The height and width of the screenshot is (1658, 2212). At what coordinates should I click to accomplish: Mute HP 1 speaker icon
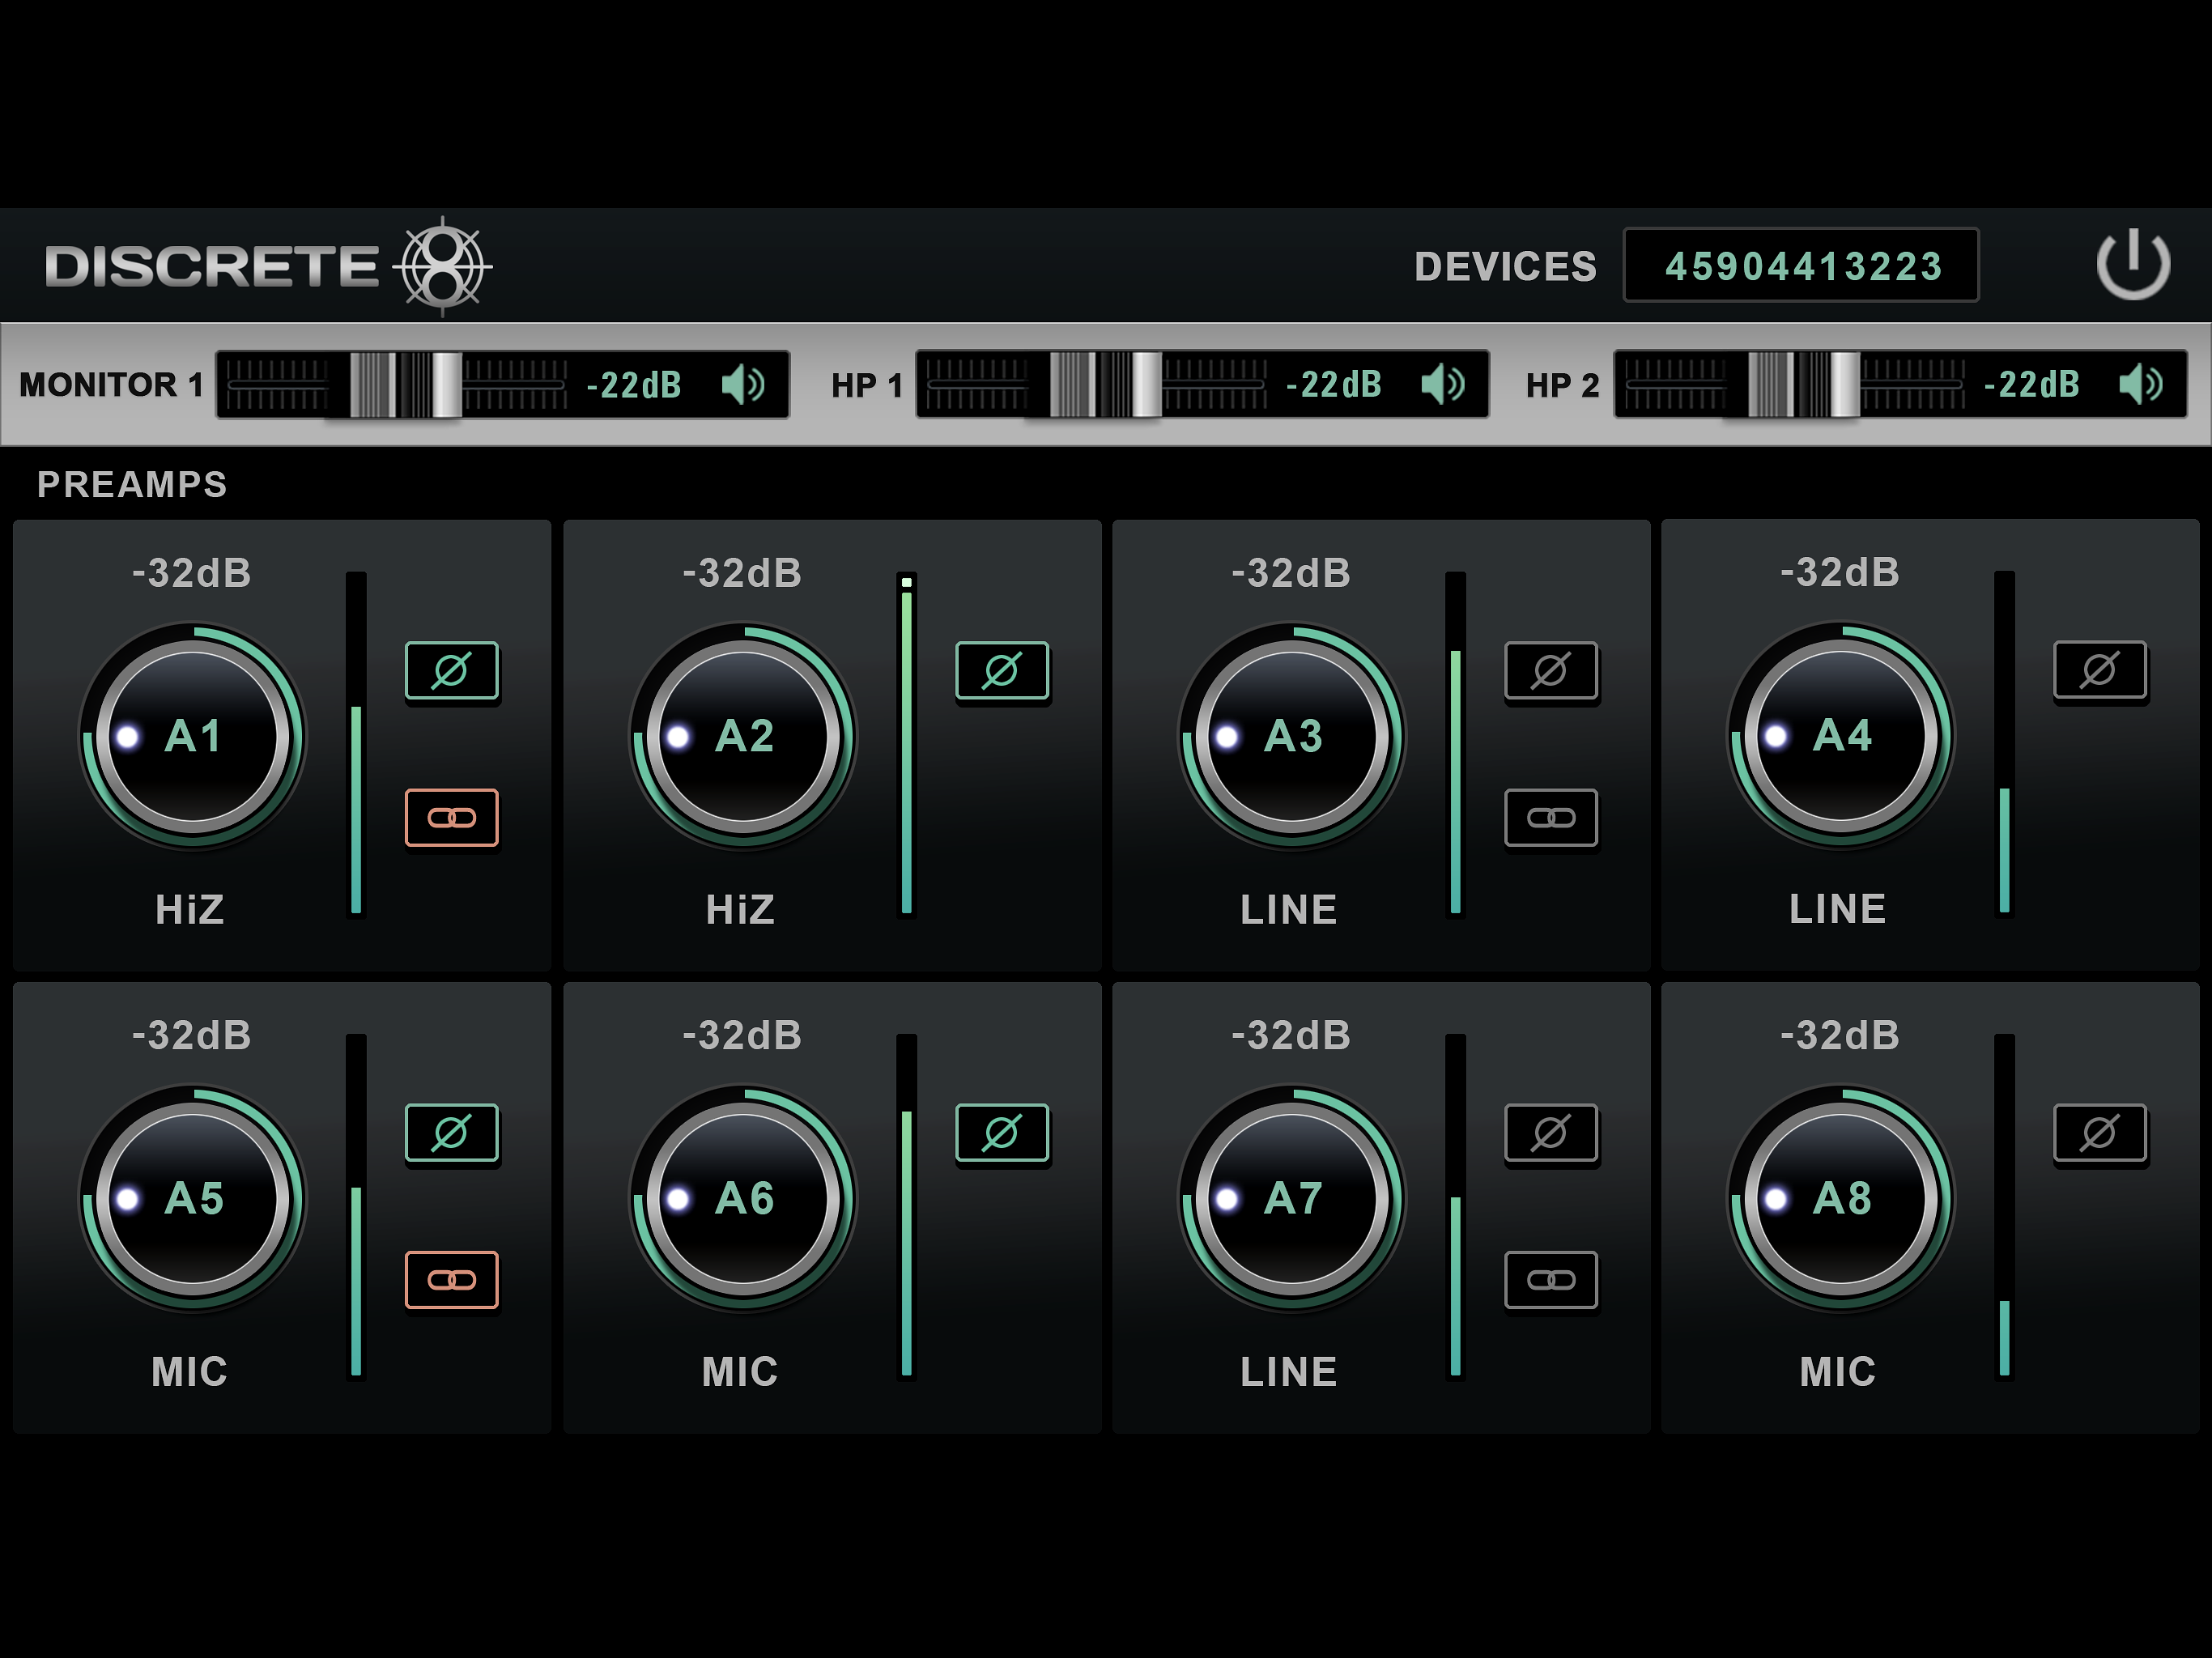1442,384
